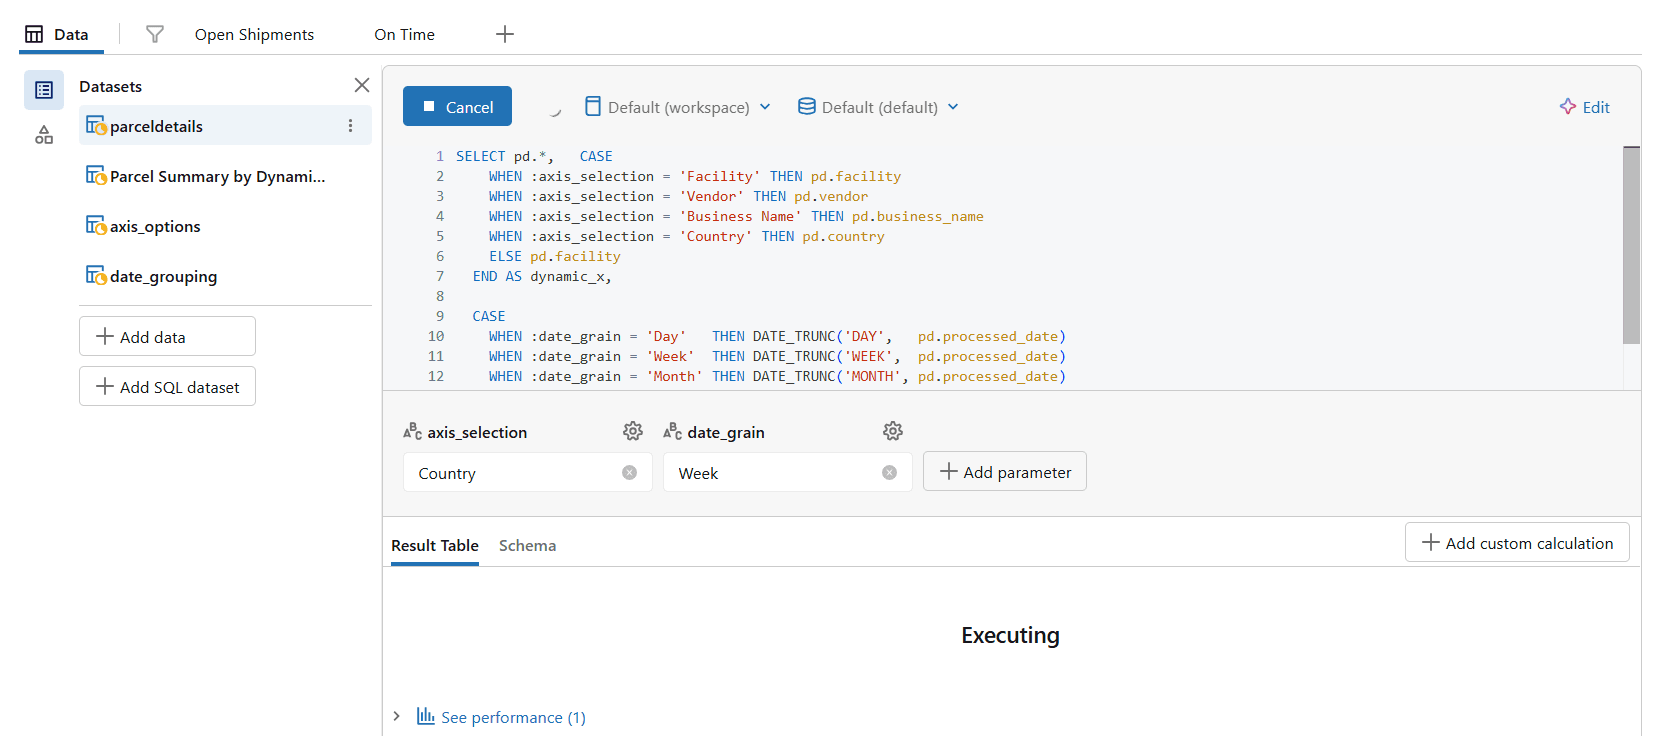
Task: Open the Default (workspace) catalog dropdown
Action: (678, 107)
